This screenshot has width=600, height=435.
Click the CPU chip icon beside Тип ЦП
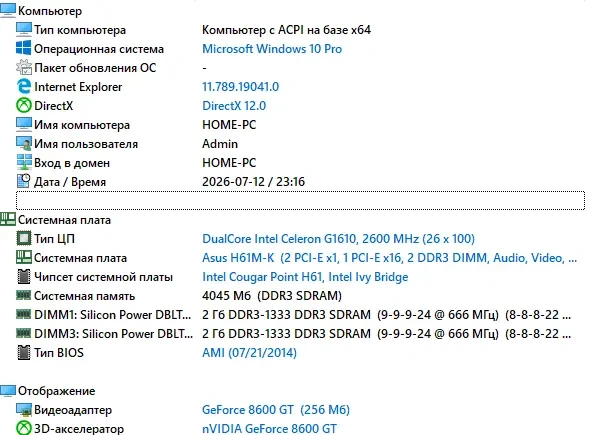(23, 238)
